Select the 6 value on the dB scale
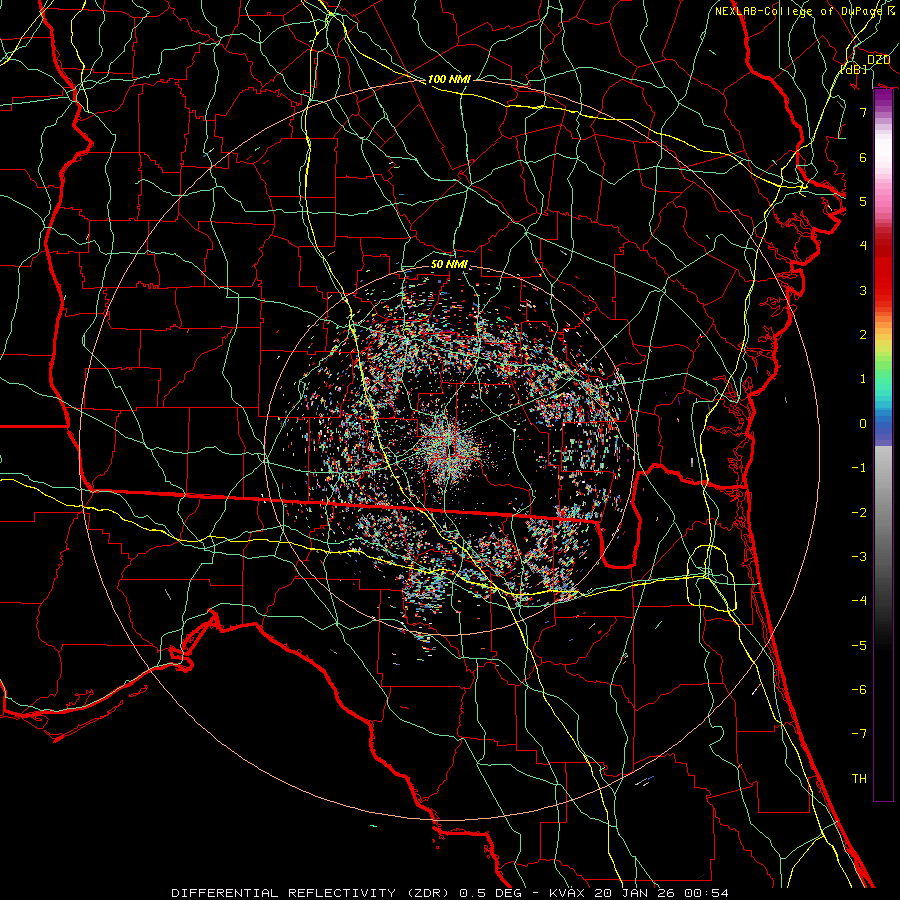 pos(863,157)
